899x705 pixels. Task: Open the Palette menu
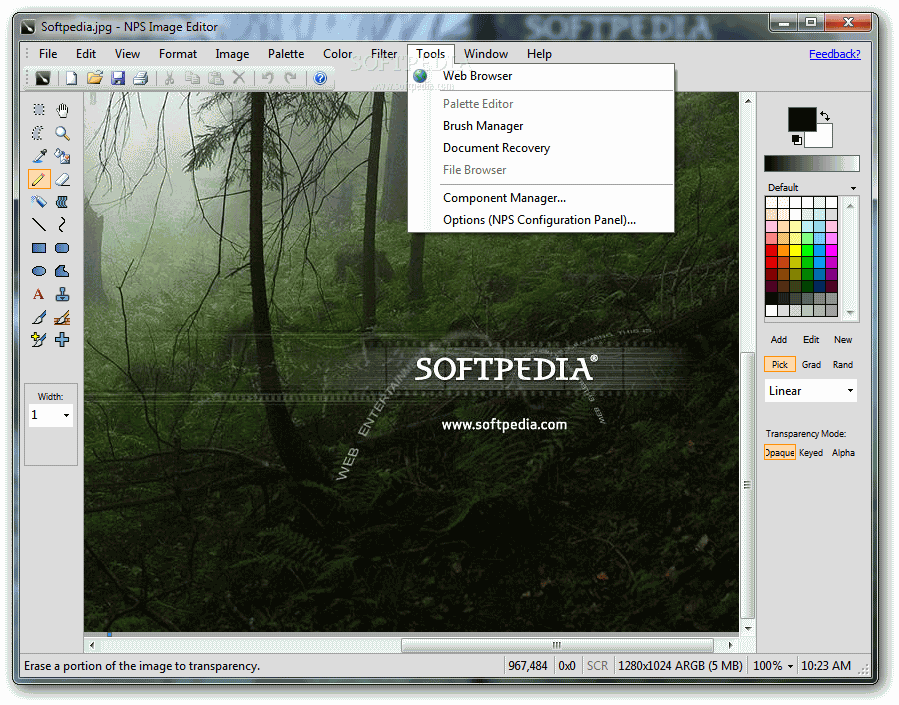pyautogui.click(x=286, y=54)
